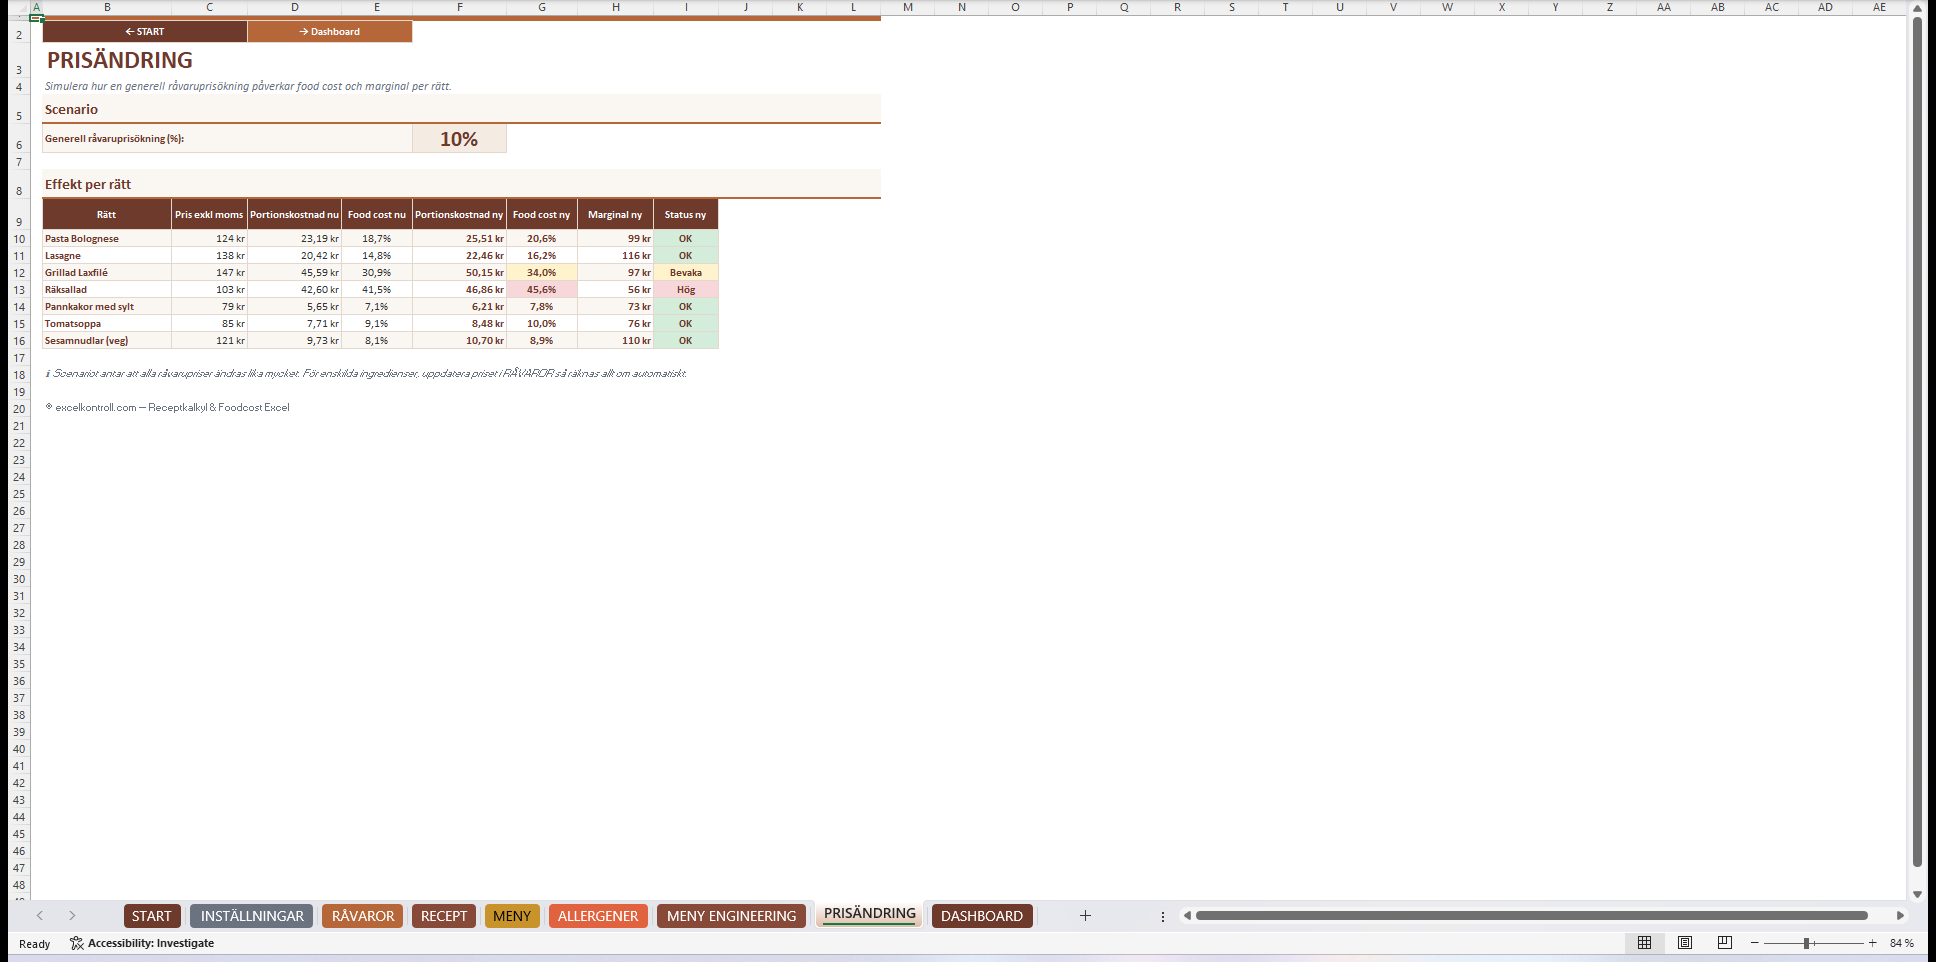Select the 'Hög' status cell
The image size is (1936, 962).
pos(686,290)
